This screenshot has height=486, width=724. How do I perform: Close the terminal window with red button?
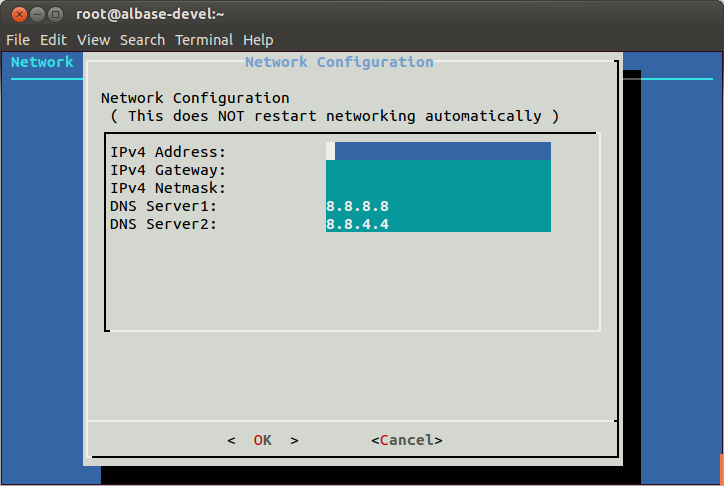(x=19, y=15)
